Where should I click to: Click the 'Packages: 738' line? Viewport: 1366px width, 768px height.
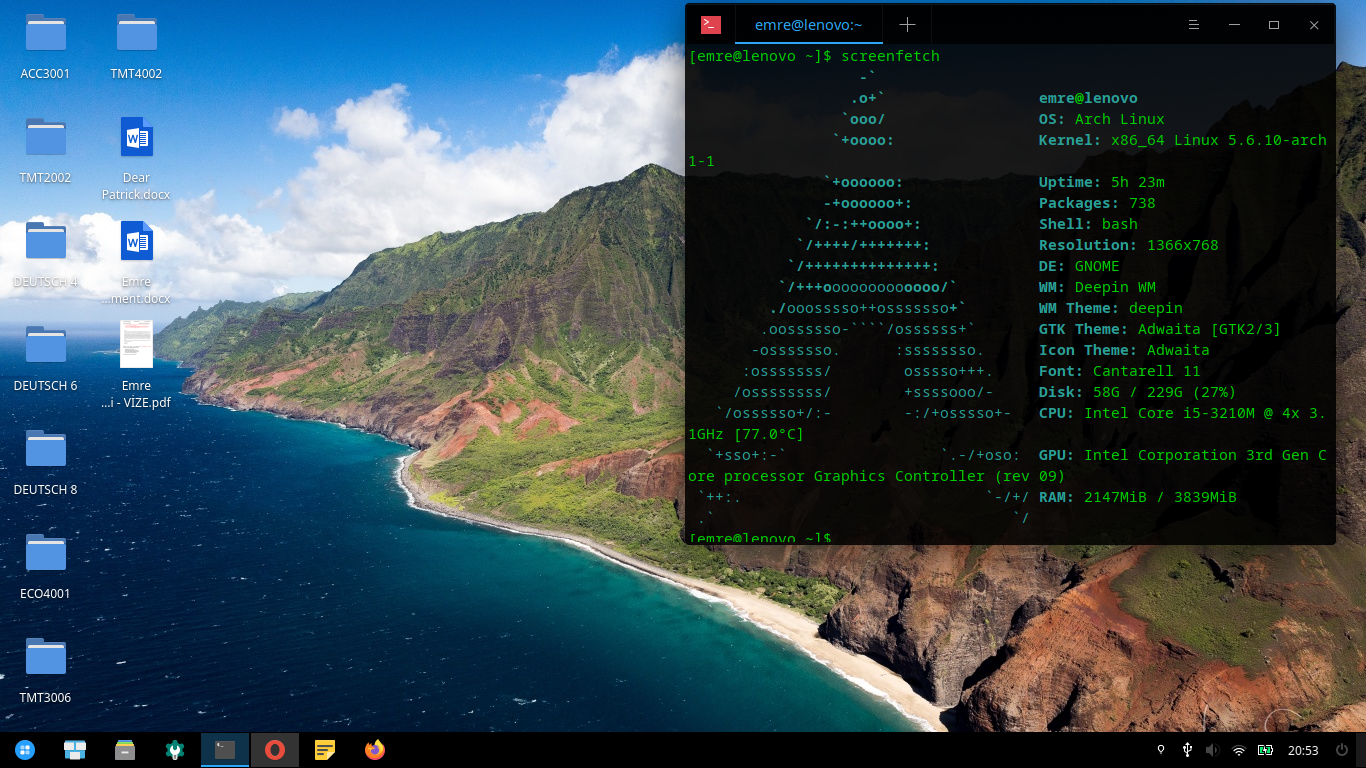[1097, 203]
